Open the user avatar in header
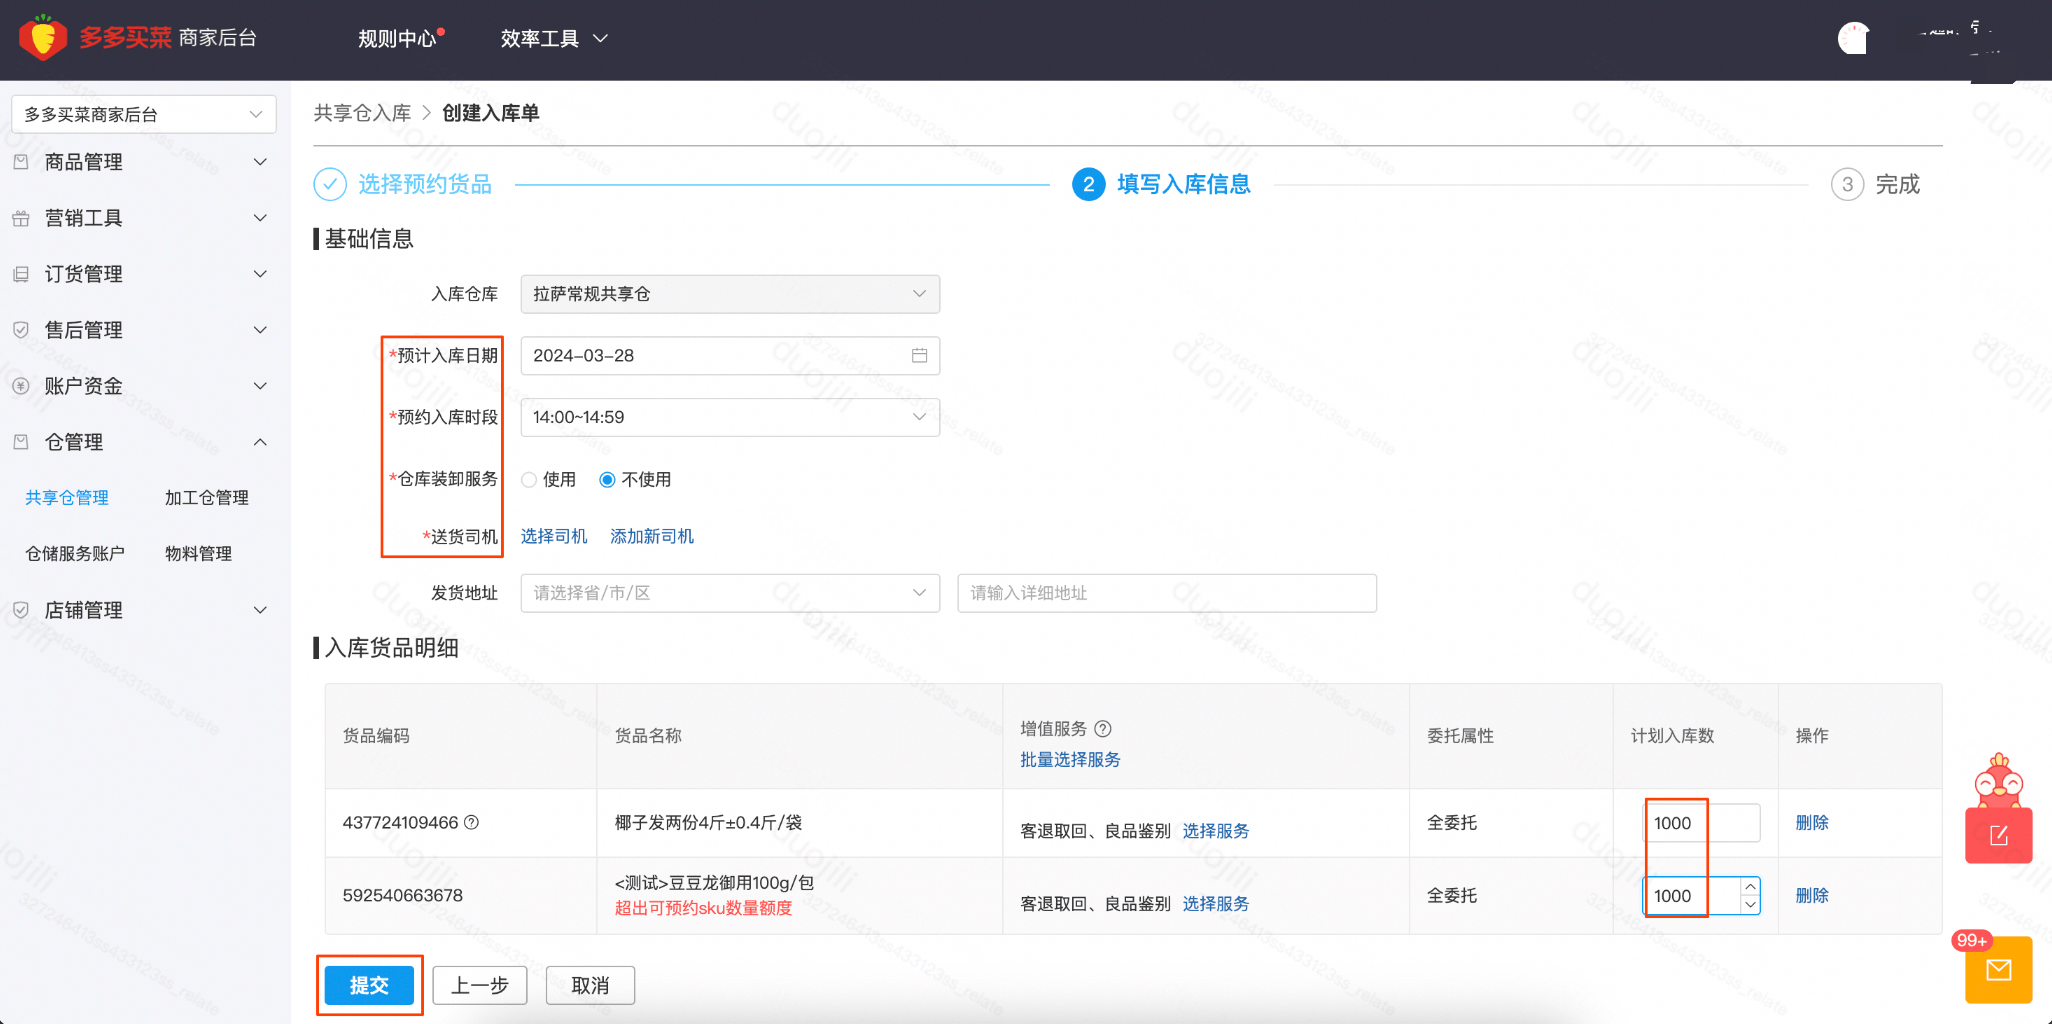2052x1024 pixels. click(x=1853, y=38)
